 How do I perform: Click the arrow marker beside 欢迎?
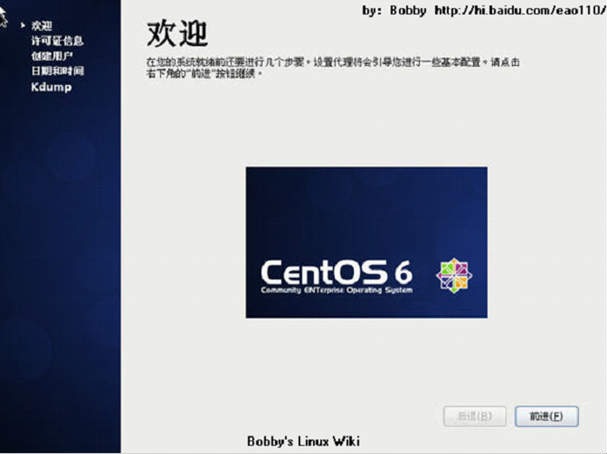(23, 26)
